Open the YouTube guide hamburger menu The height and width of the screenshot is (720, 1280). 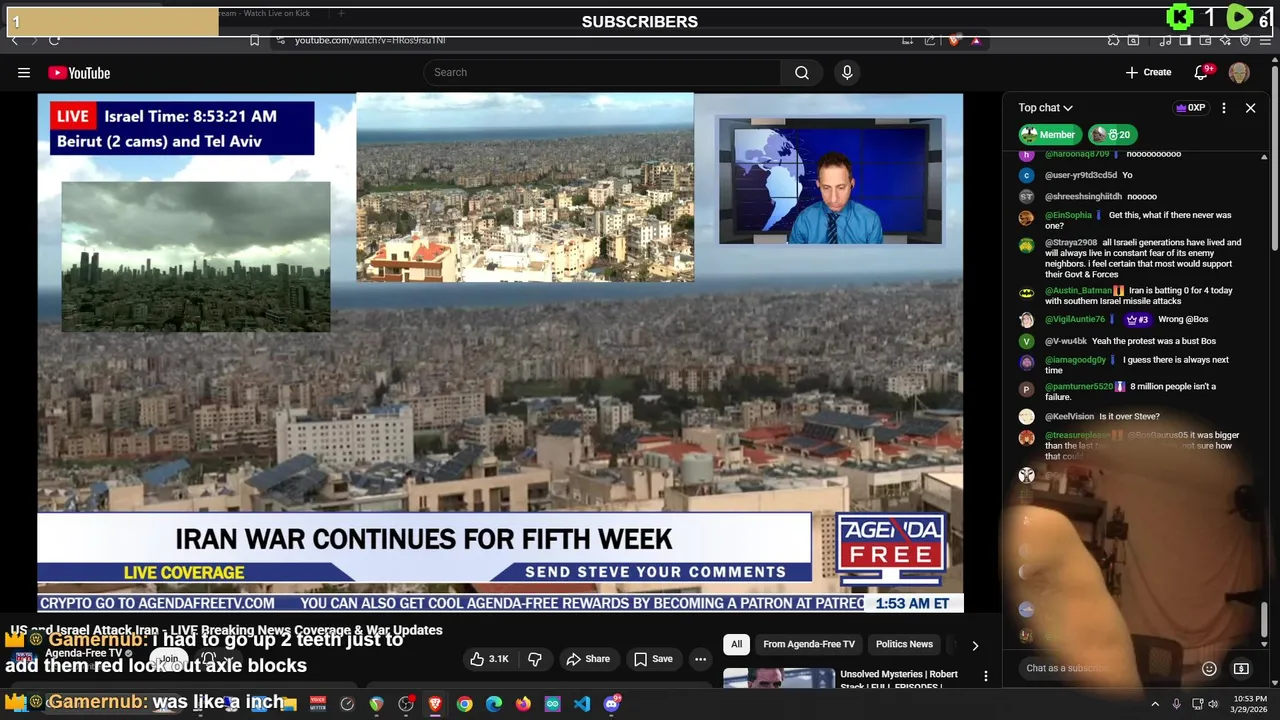[24, 72]
